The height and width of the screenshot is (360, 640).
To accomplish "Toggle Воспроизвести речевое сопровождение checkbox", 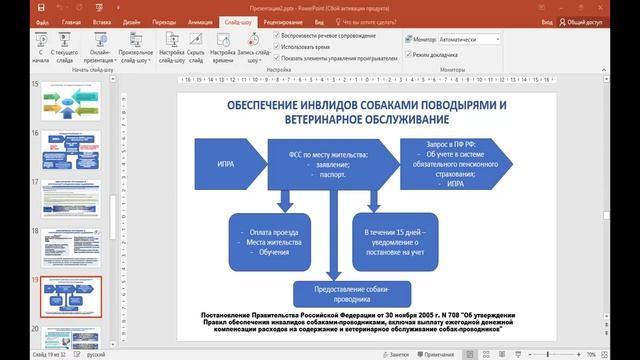I will click(x=276, y=36).
